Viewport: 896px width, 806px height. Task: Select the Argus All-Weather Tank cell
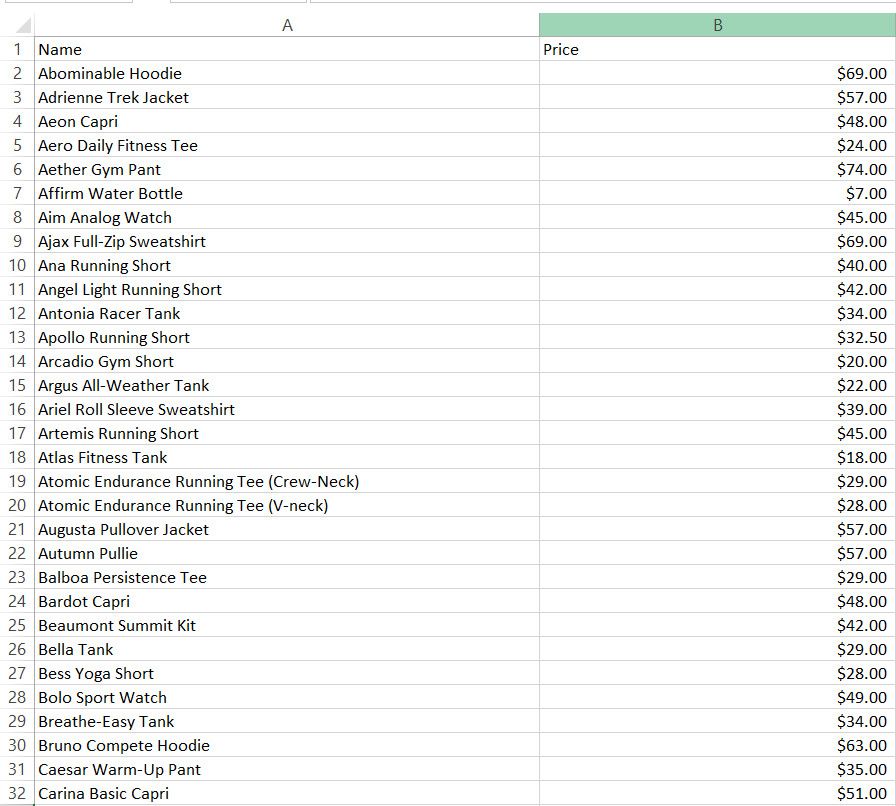[x=287, y=385]
